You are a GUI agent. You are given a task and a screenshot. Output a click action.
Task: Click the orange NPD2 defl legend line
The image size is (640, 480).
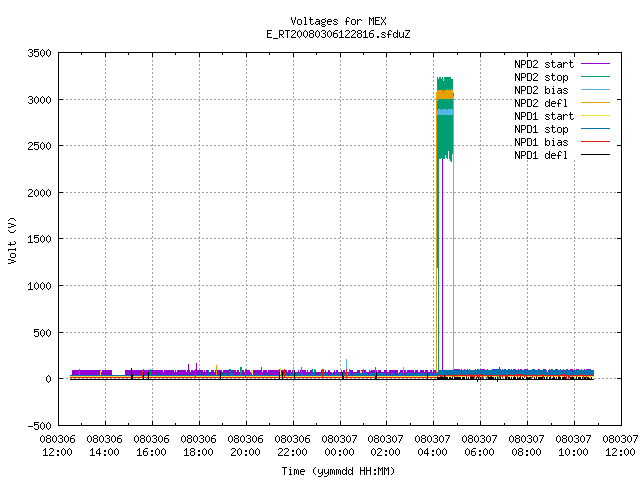pos(596,103)
